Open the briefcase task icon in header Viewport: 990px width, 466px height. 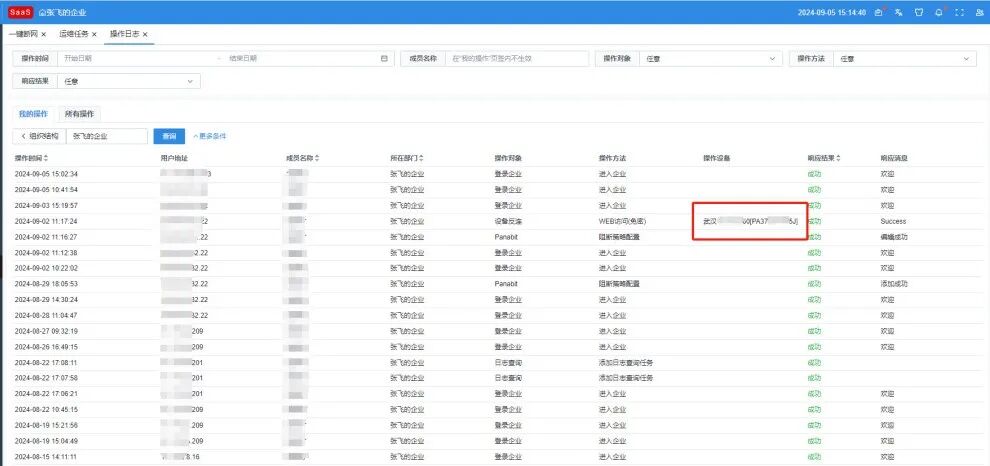coord(878,13)
